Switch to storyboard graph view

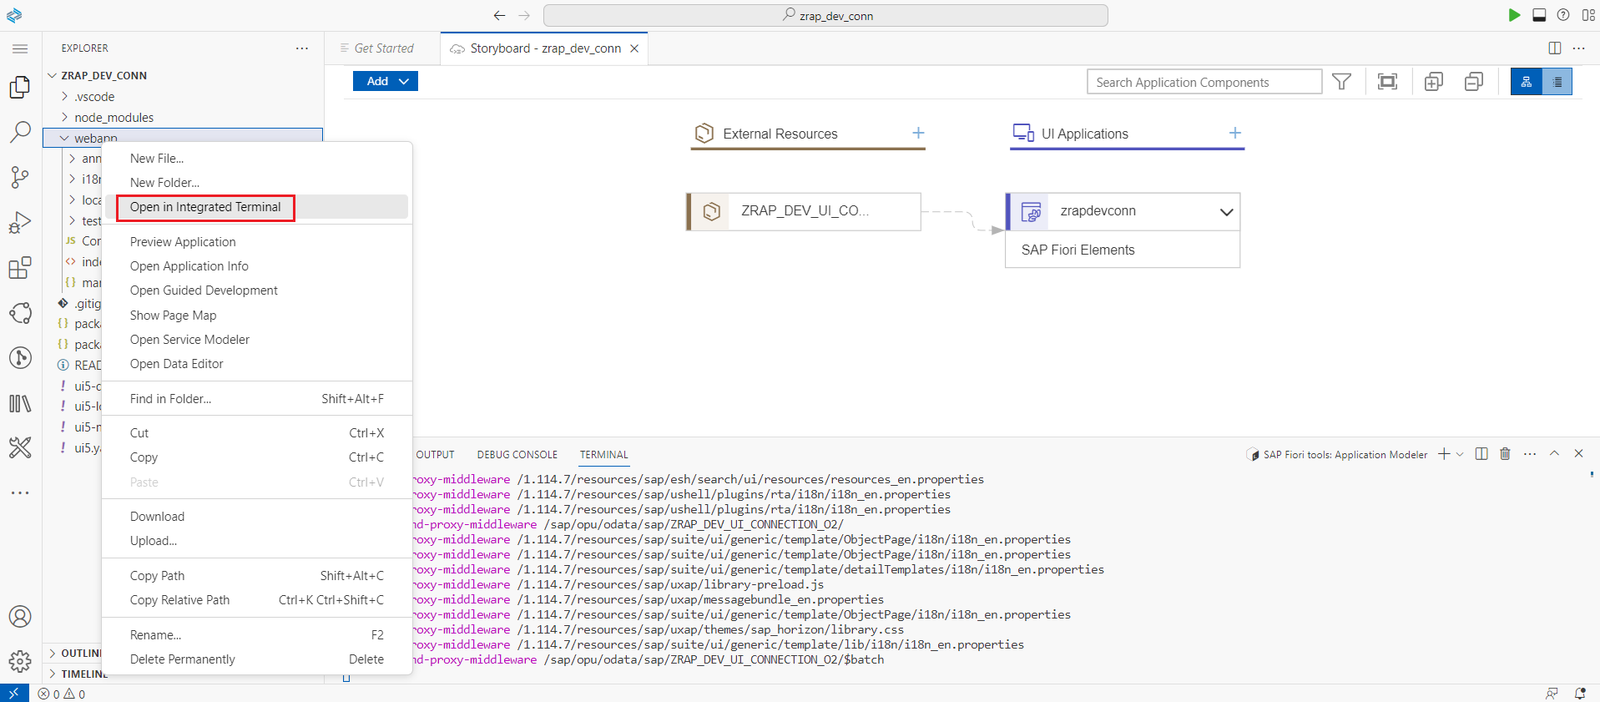pos(1526,82)
